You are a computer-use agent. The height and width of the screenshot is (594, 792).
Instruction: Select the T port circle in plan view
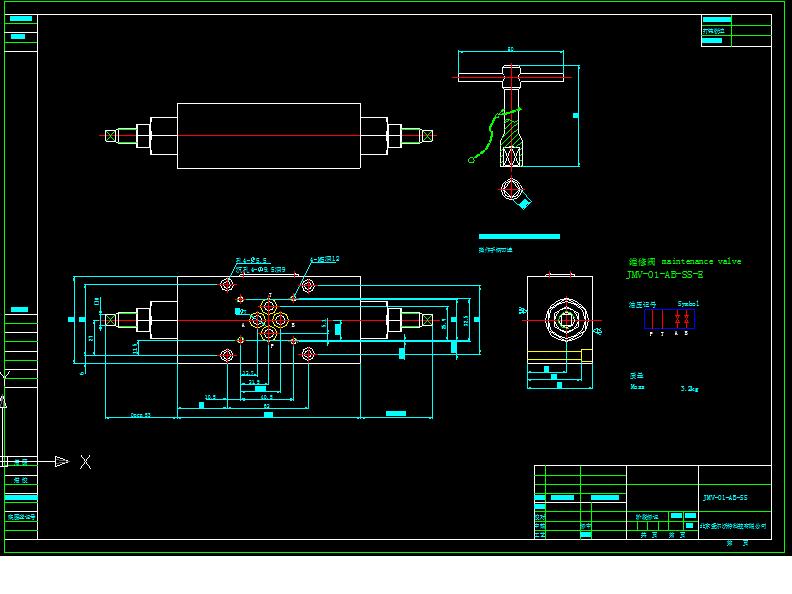[x=269, y=307]
